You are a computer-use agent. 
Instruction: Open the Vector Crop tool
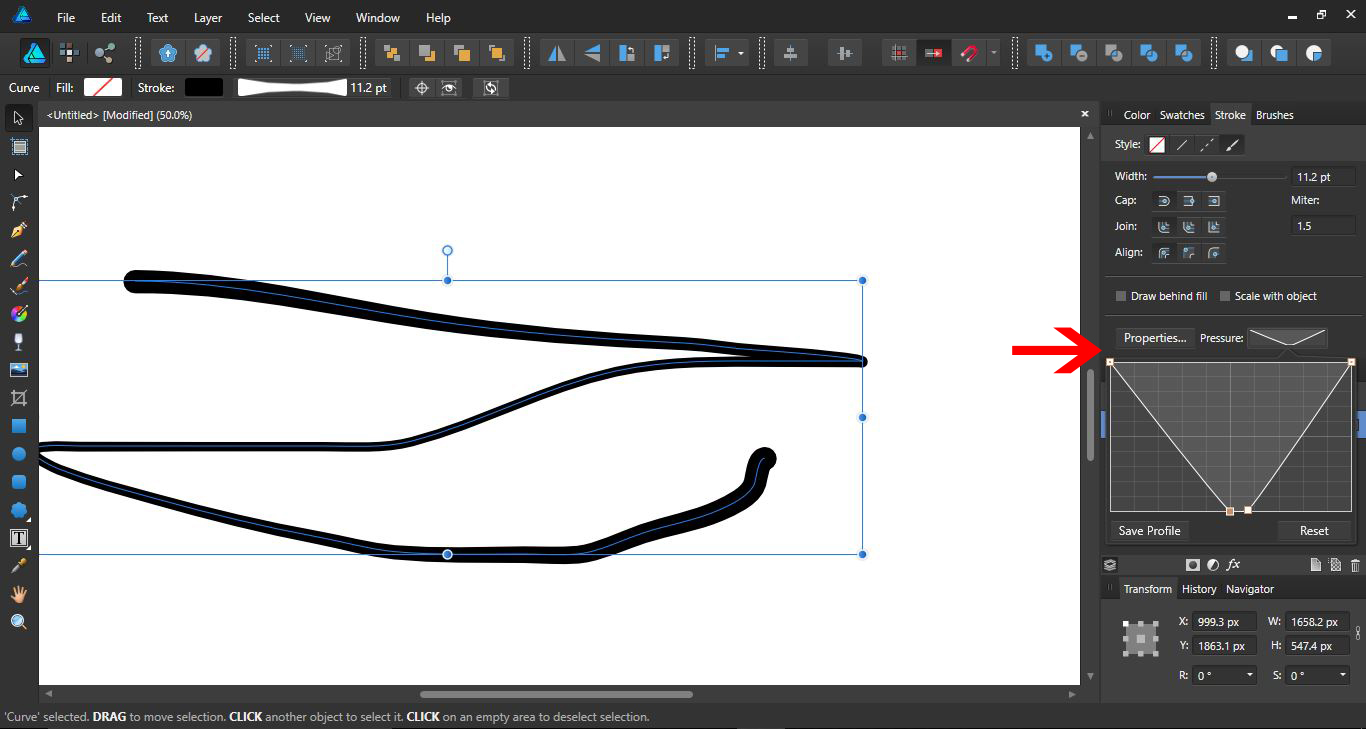18,398
